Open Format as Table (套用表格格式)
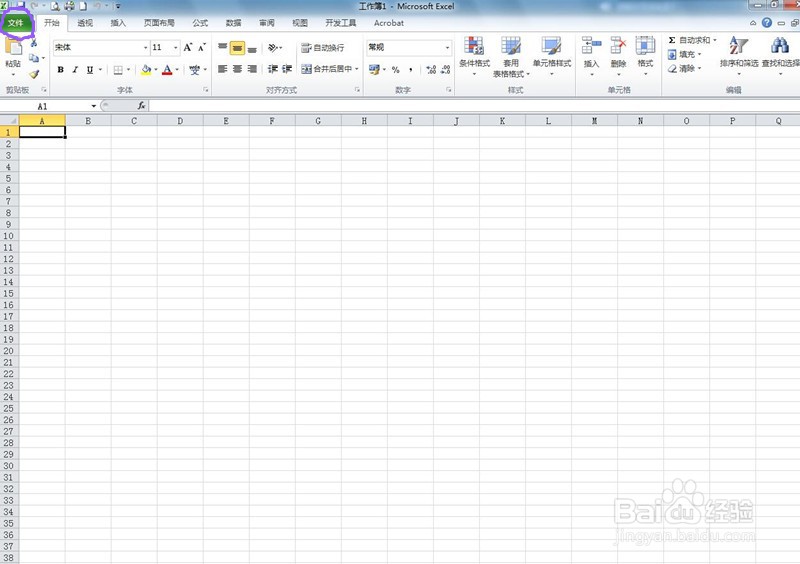The width and height of the screenshot is (800, 564). pyautogui.click(x=511, y=57)
